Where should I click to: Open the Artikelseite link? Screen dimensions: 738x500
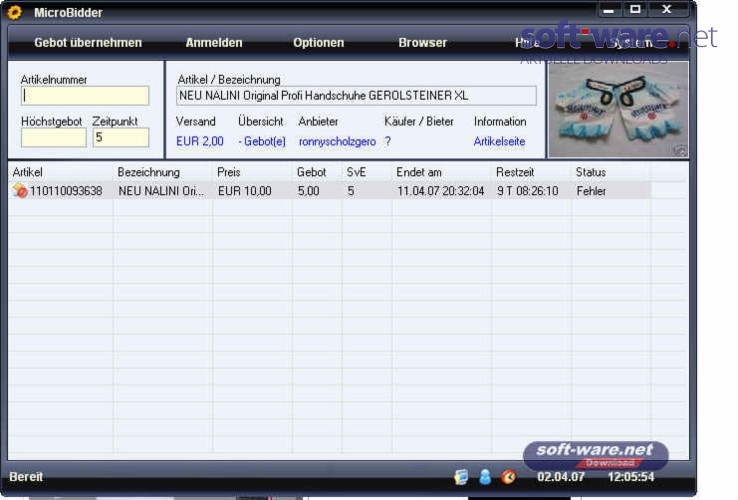pos(499,141)
